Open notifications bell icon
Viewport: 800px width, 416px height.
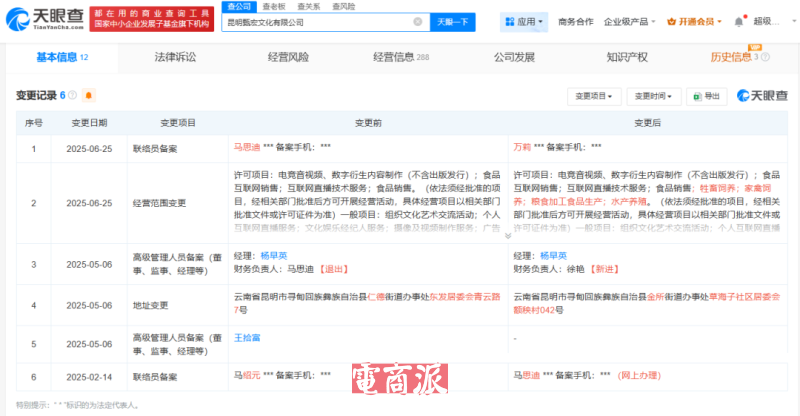point(739,22)
